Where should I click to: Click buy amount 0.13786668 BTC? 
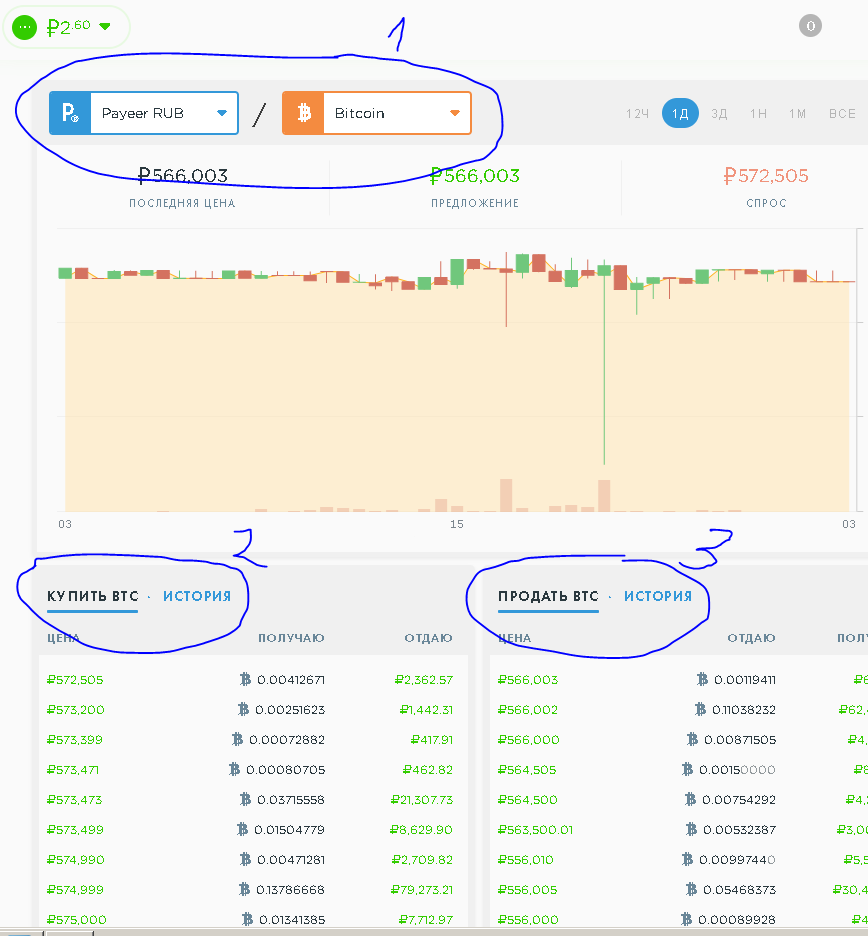click(290, 889)
